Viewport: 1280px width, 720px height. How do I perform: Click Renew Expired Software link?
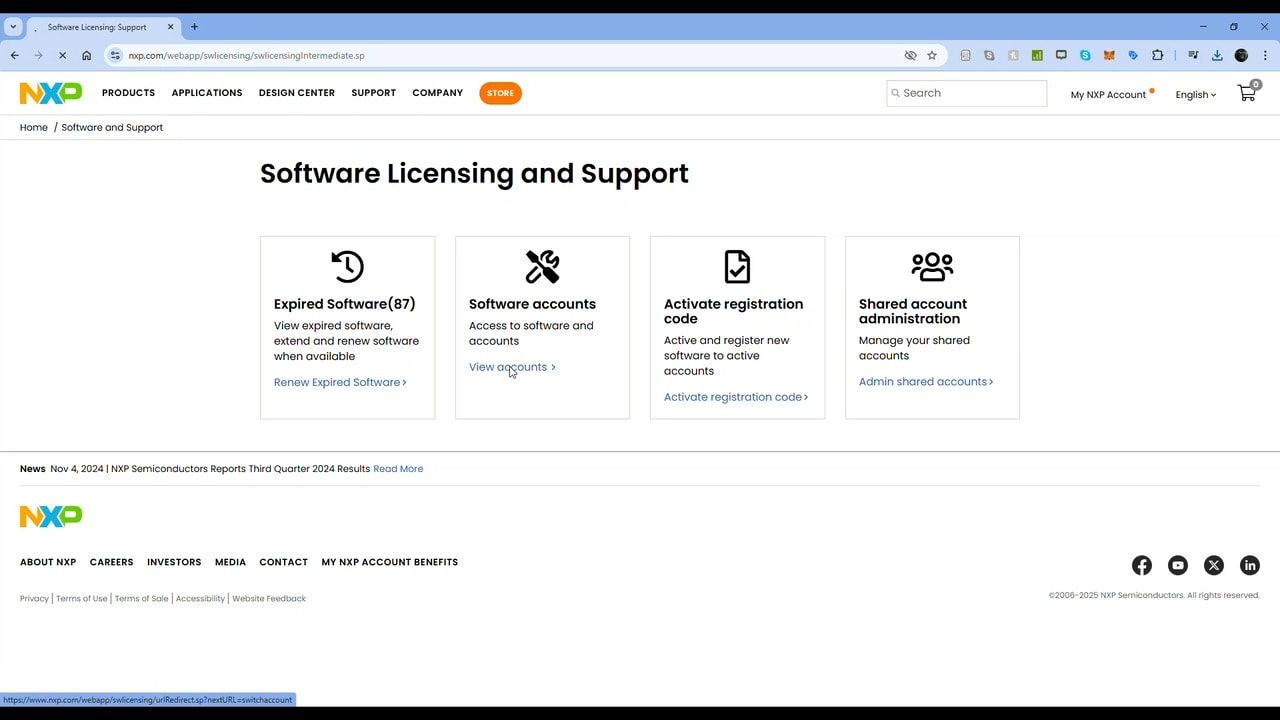[339, 382]
